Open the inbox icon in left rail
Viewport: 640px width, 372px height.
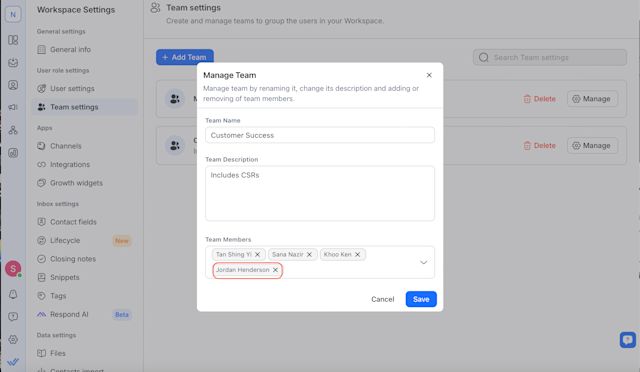[x=13, y=62]
